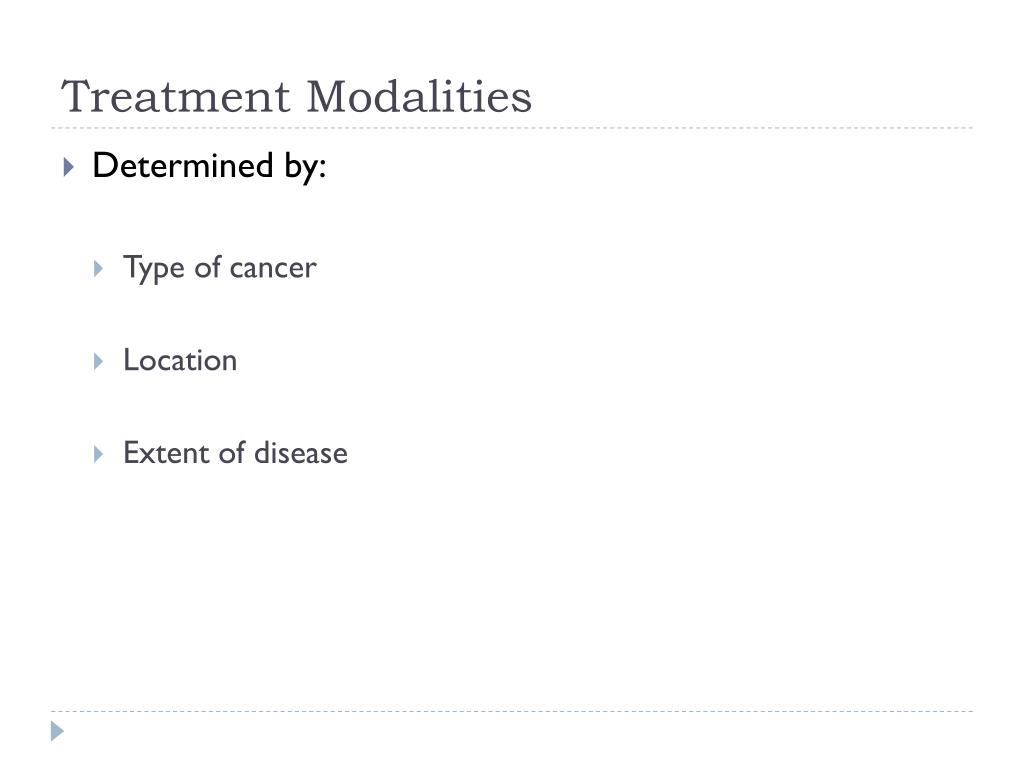
Task: Click the footer triangle icon in slide corner
Action: 57,731
